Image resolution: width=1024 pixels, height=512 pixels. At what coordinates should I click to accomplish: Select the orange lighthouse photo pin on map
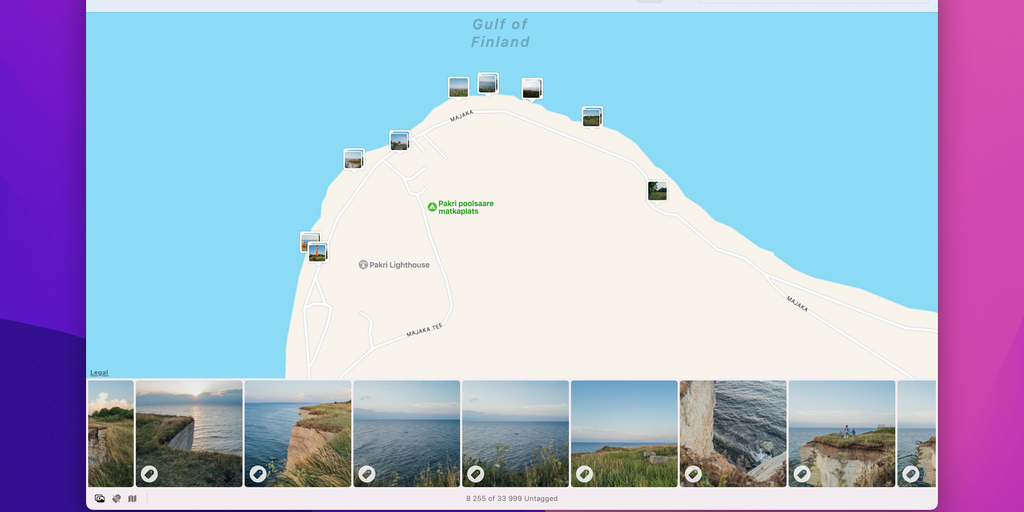[x=318, y=252]
